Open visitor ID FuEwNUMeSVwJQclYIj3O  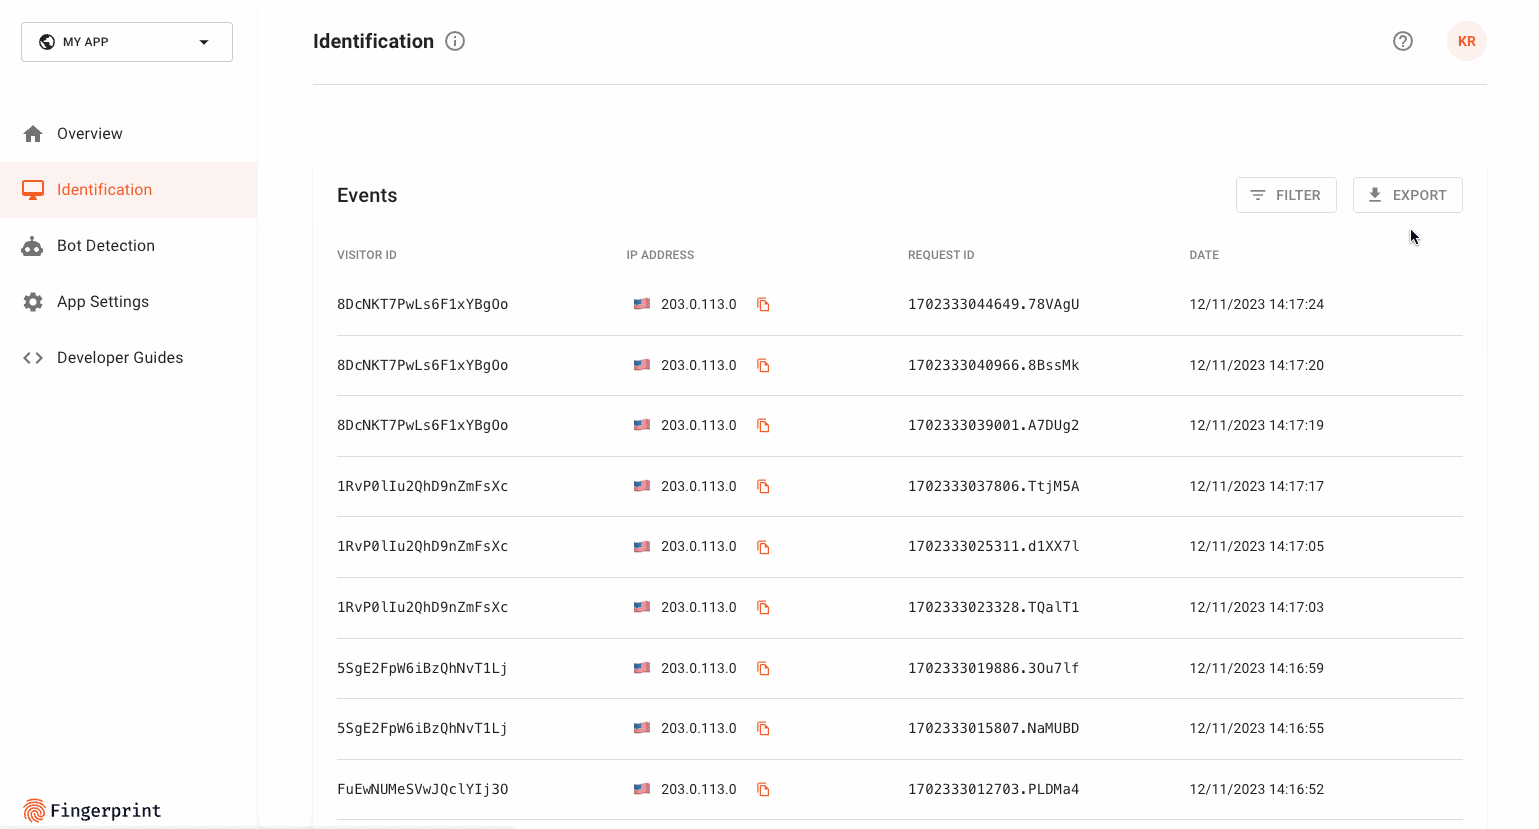[x=422, y=790]
